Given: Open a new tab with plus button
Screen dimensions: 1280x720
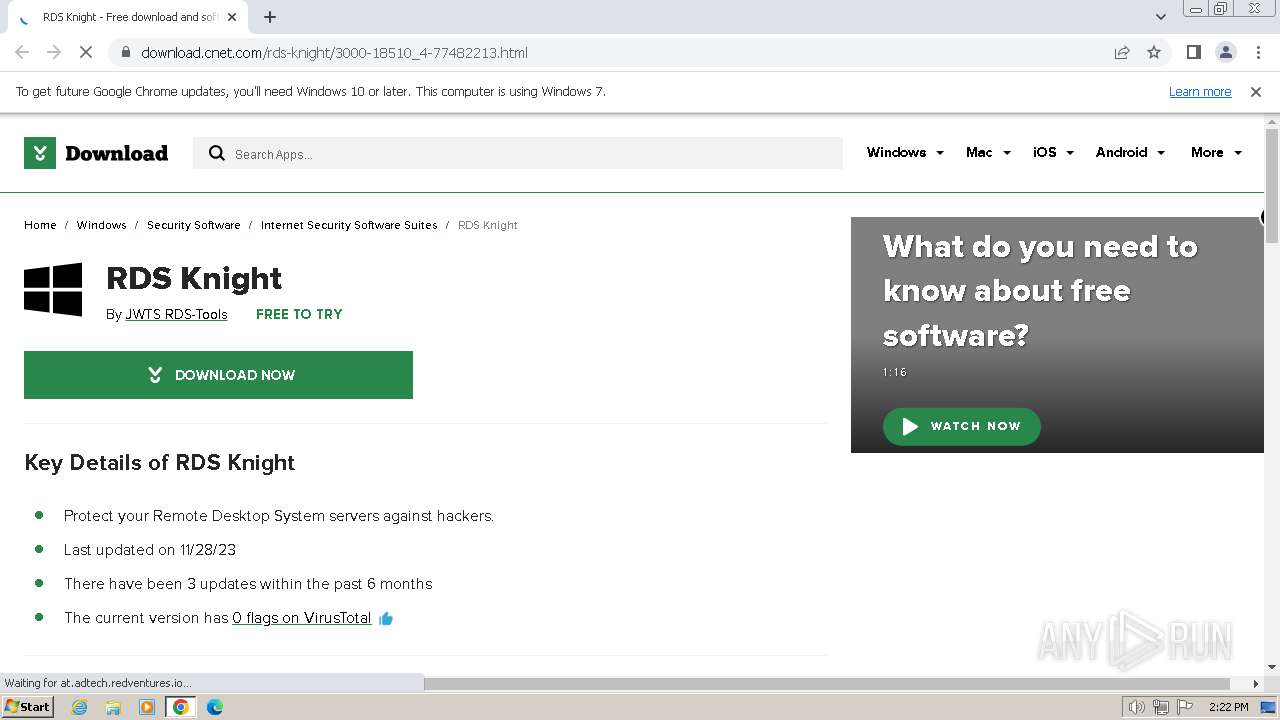Looking at the screenshot, I should pyautogui.click(x=270, y=17).
